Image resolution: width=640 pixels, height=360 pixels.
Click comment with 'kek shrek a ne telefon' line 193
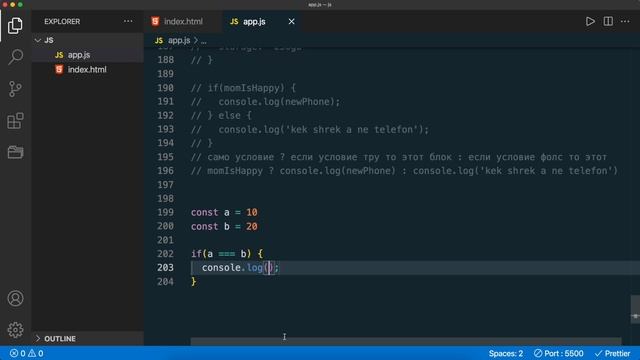pos(310,129)
